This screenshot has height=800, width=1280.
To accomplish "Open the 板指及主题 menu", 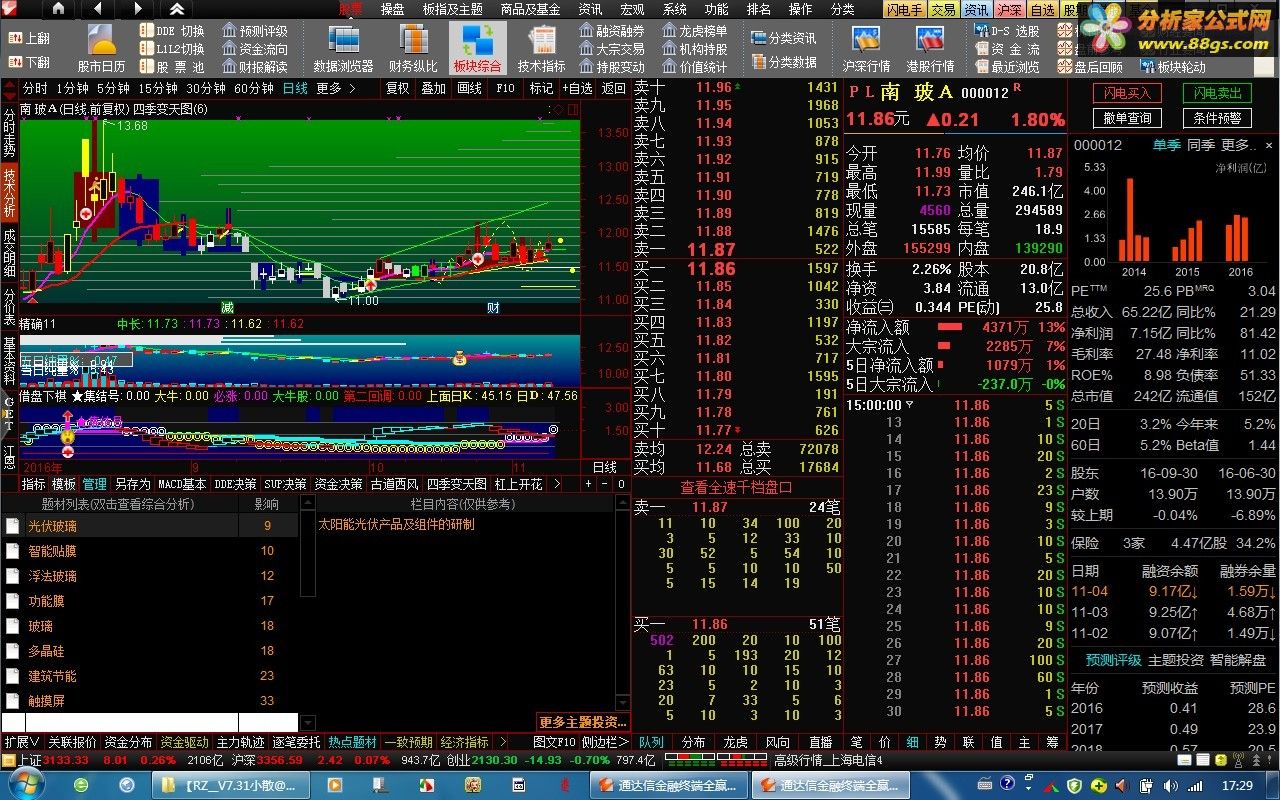I will 452,9.
